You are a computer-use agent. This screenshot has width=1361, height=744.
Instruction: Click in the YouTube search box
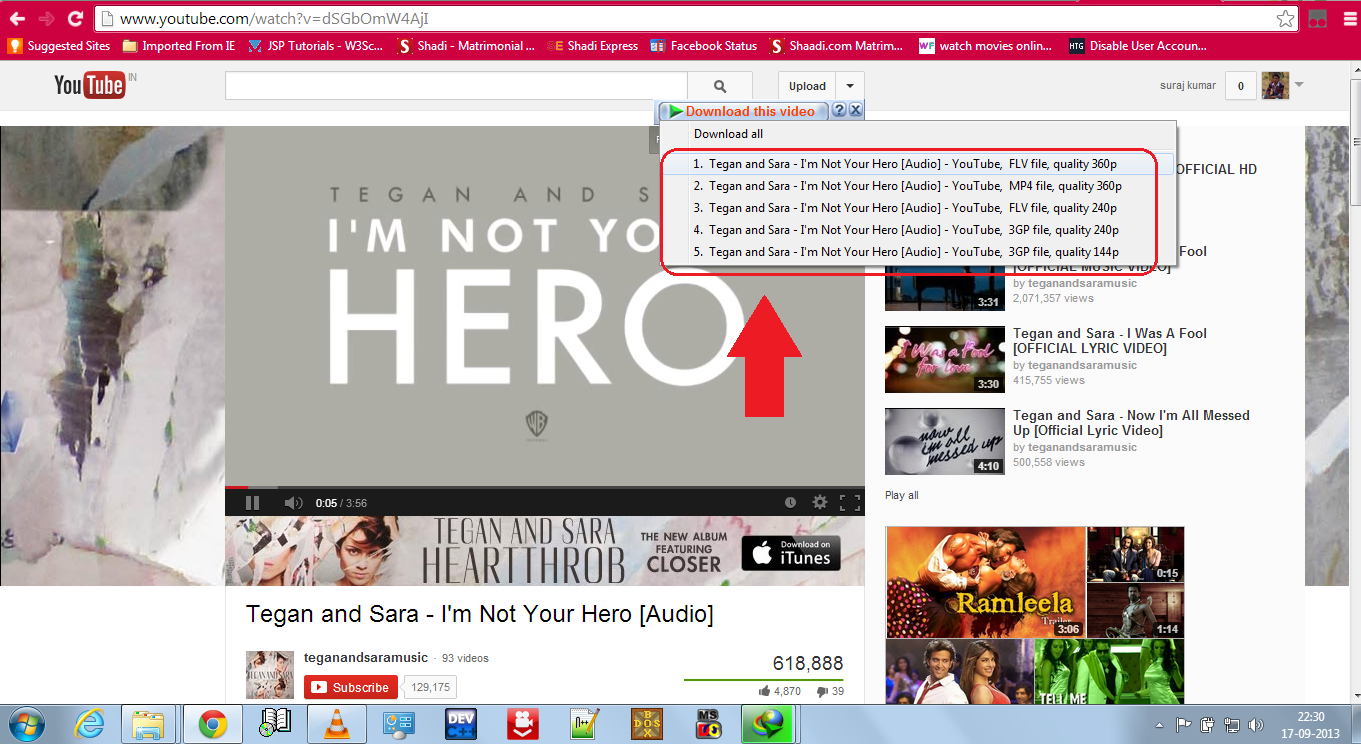pos(456,86)
